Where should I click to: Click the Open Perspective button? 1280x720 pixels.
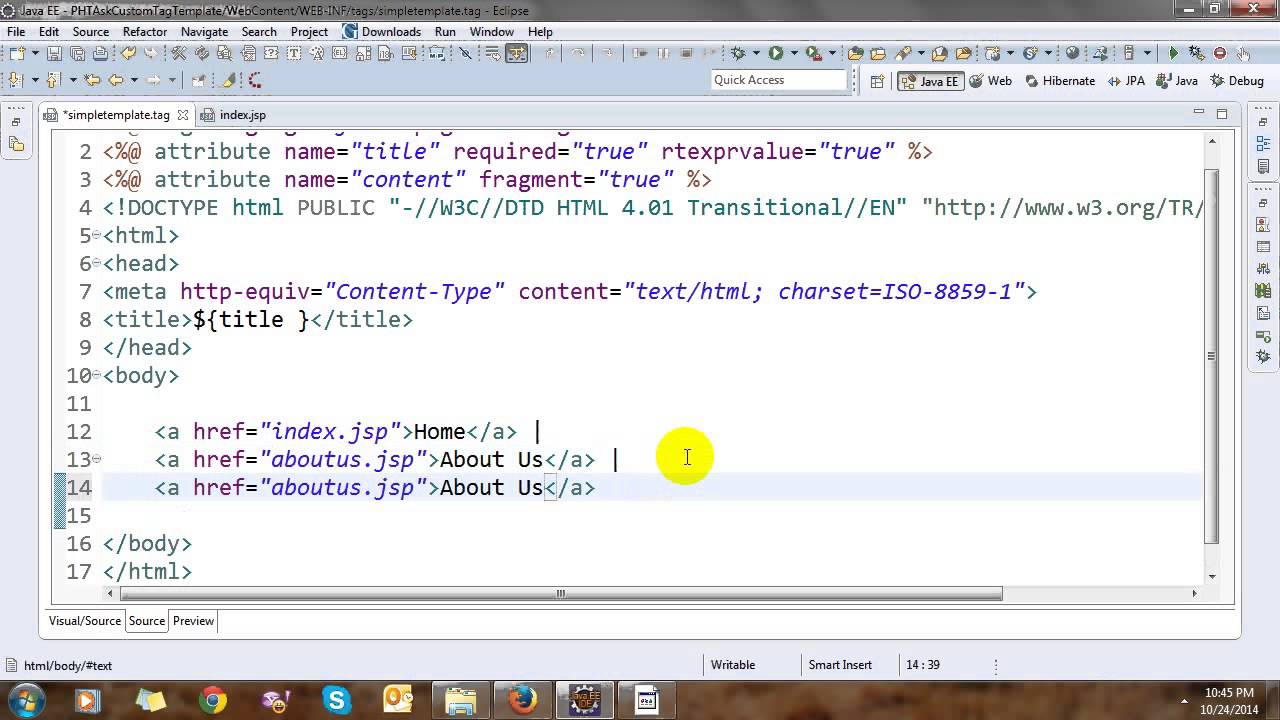pos(877,80)
